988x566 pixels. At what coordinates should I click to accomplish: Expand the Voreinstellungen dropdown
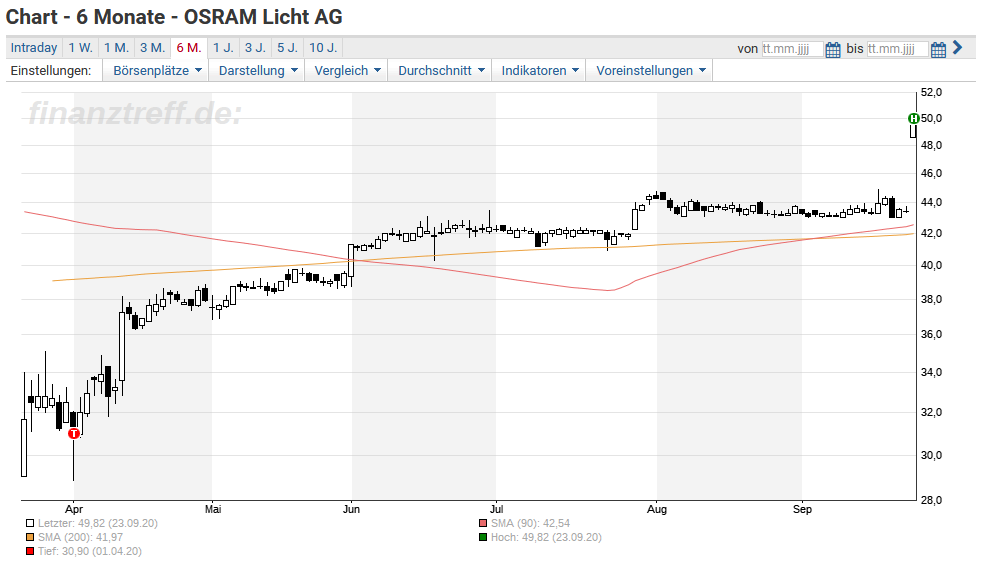[650, 71]
